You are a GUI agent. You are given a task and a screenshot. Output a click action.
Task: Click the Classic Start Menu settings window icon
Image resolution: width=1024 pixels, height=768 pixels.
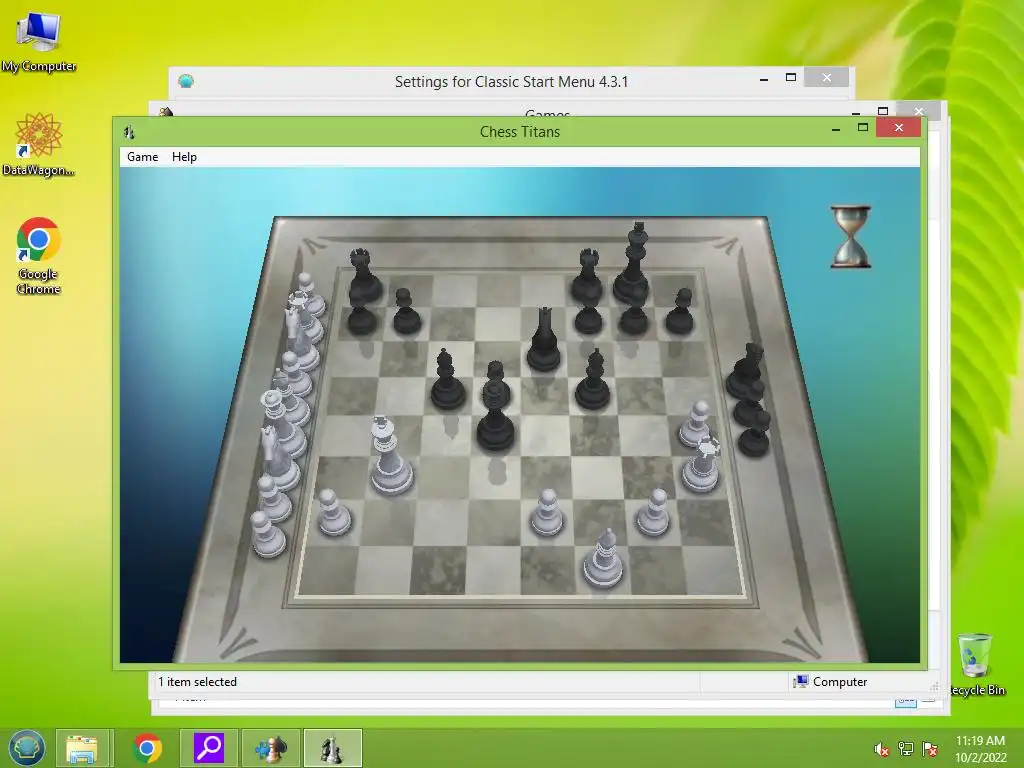click(186, 81)
